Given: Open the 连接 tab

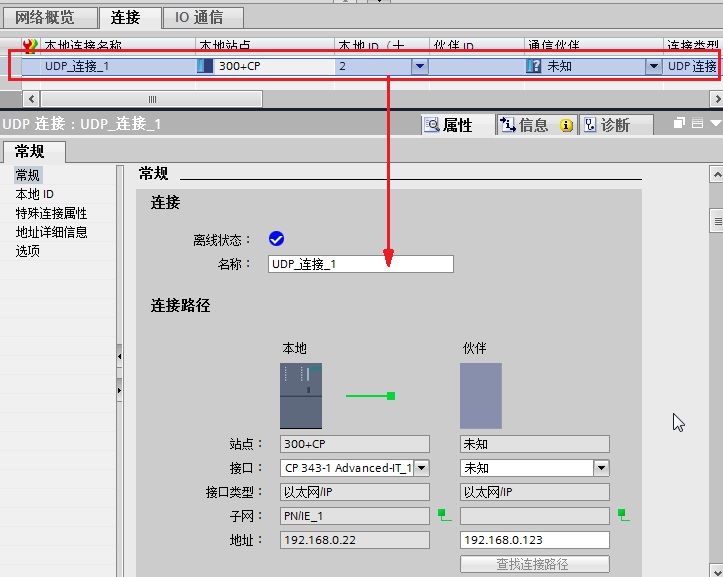Looking at the screenshot, I should (130, 18).
